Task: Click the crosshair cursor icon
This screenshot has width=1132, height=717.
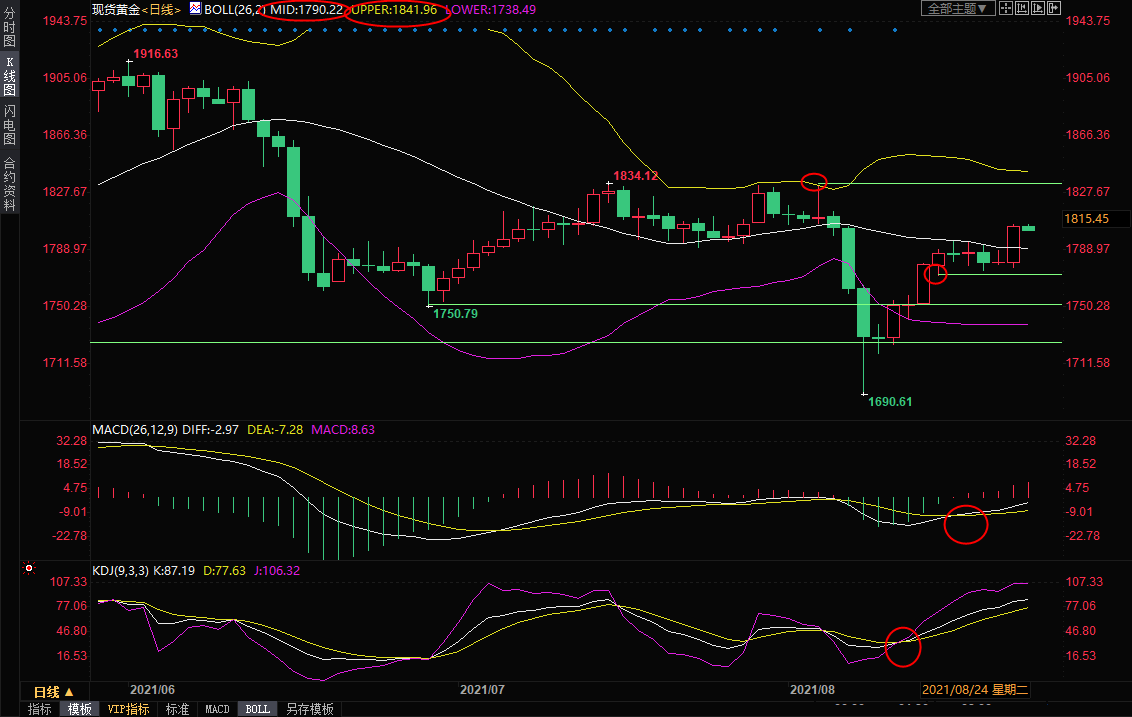Action: click(x=1008, y=8)
